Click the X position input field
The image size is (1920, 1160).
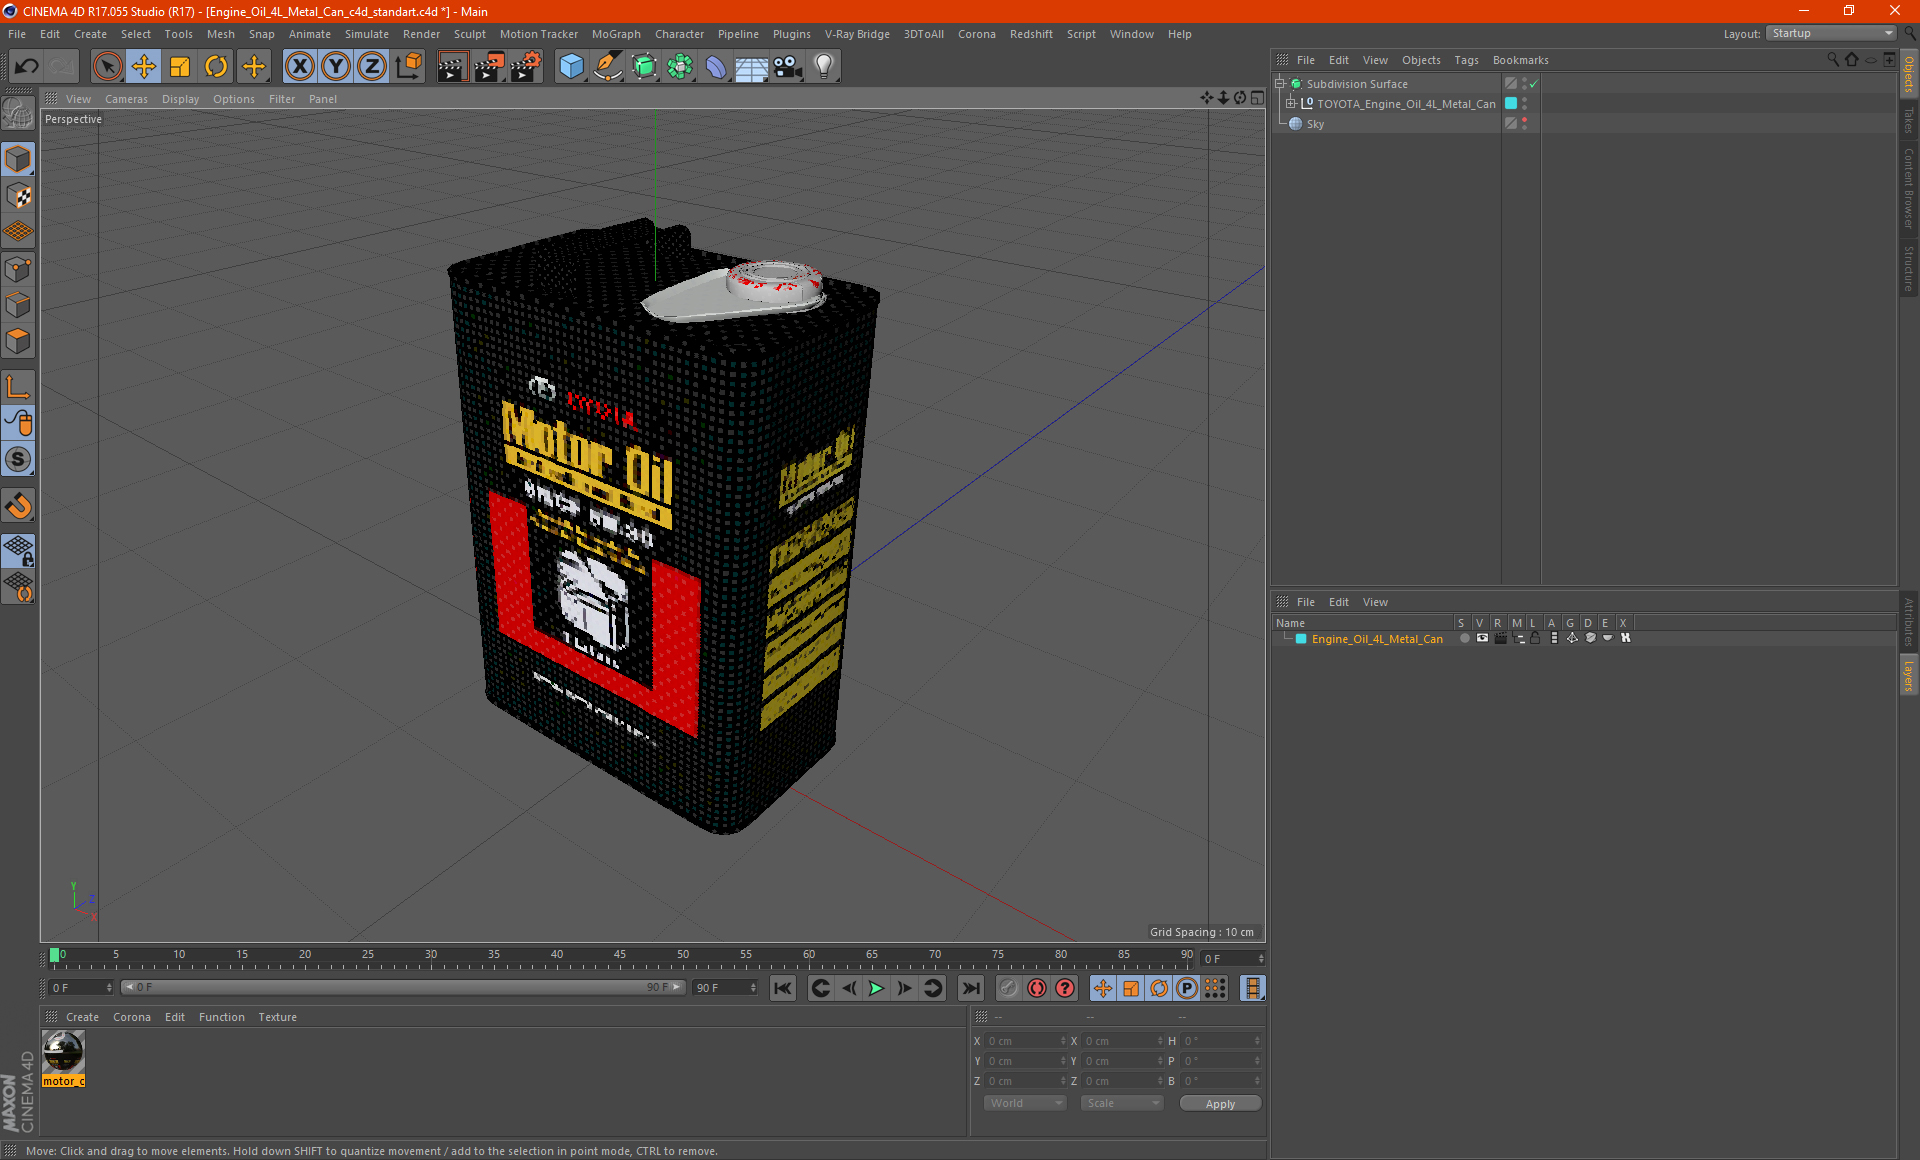(x=1026, y=1041)
